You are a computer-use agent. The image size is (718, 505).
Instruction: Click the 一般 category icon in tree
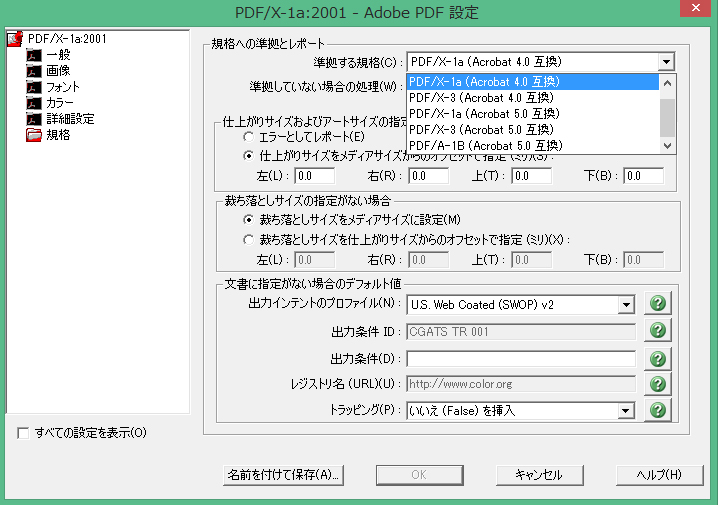34,55
